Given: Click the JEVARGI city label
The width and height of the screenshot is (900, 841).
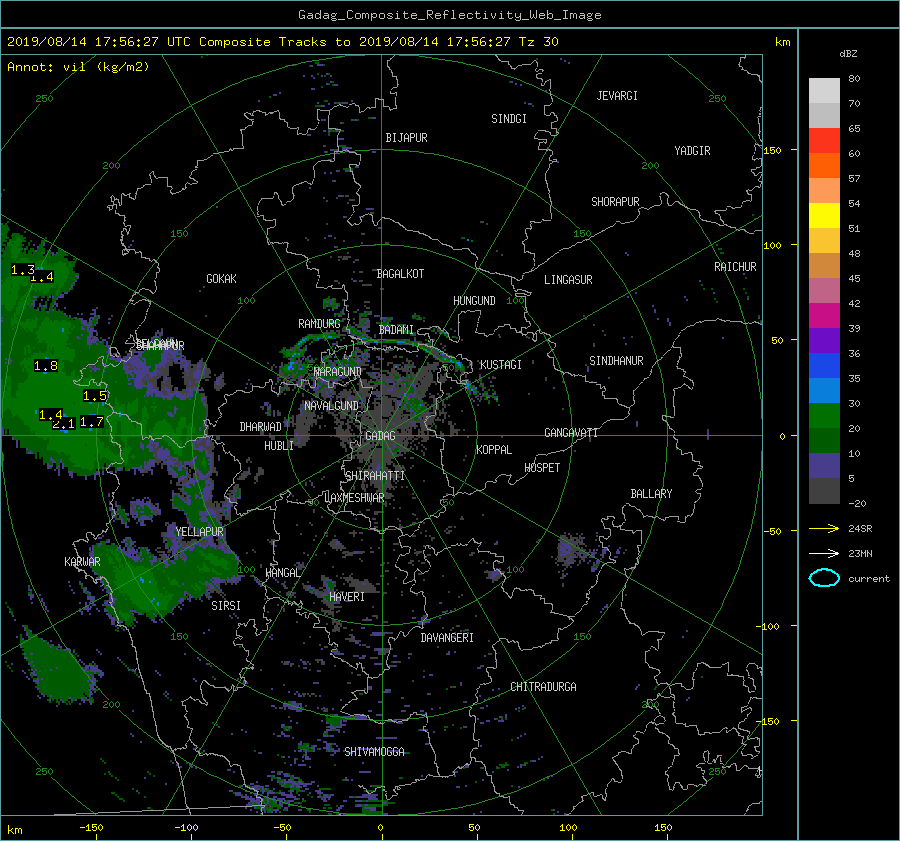Looking at the screenshot, I should [617, 96].
